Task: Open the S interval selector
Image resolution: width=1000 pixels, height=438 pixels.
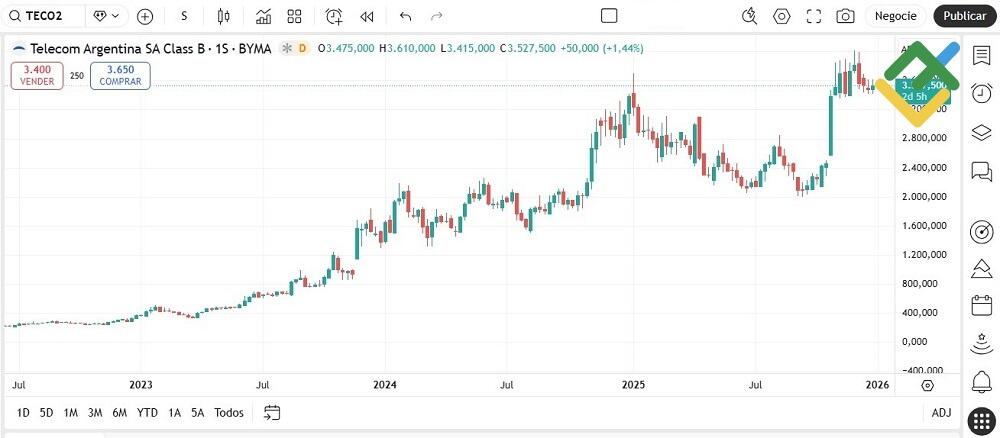Action: (184, 17)
